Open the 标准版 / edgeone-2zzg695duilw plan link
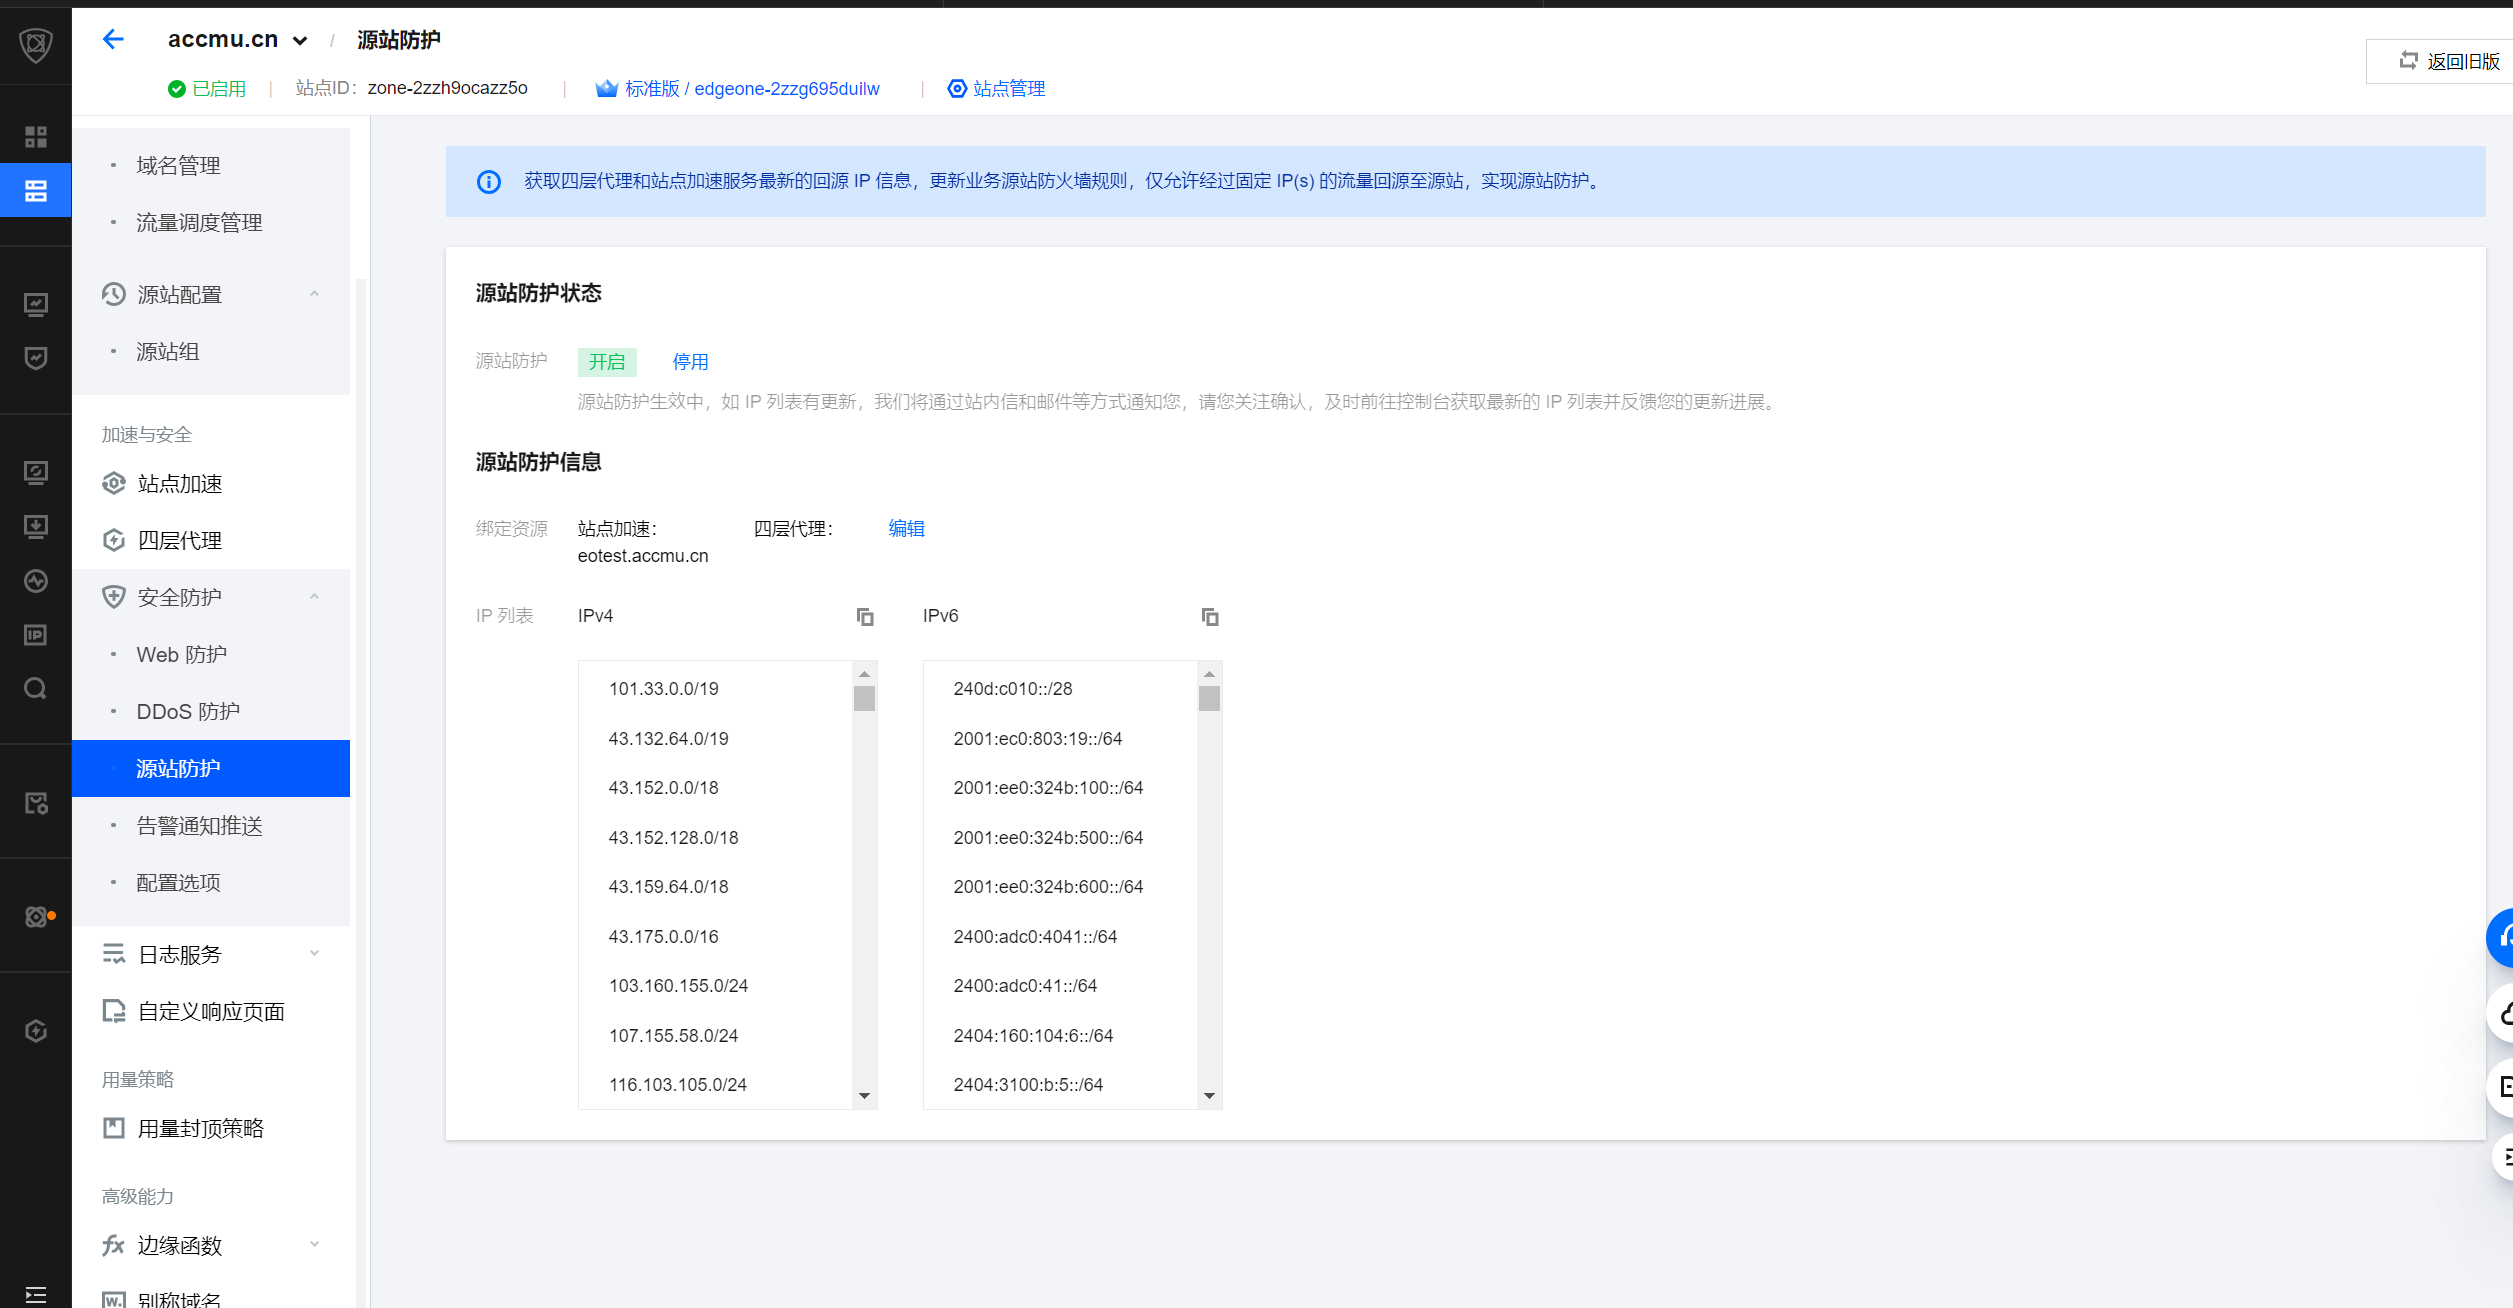The image size is (2513, 1308). tap(752, 89)
